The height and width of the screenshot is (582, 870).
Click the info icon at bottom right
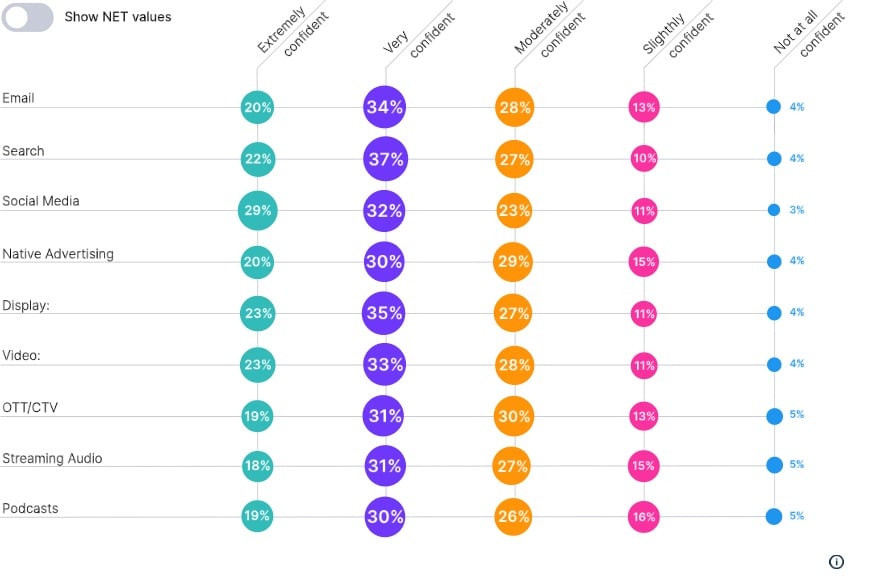[836, 561]
